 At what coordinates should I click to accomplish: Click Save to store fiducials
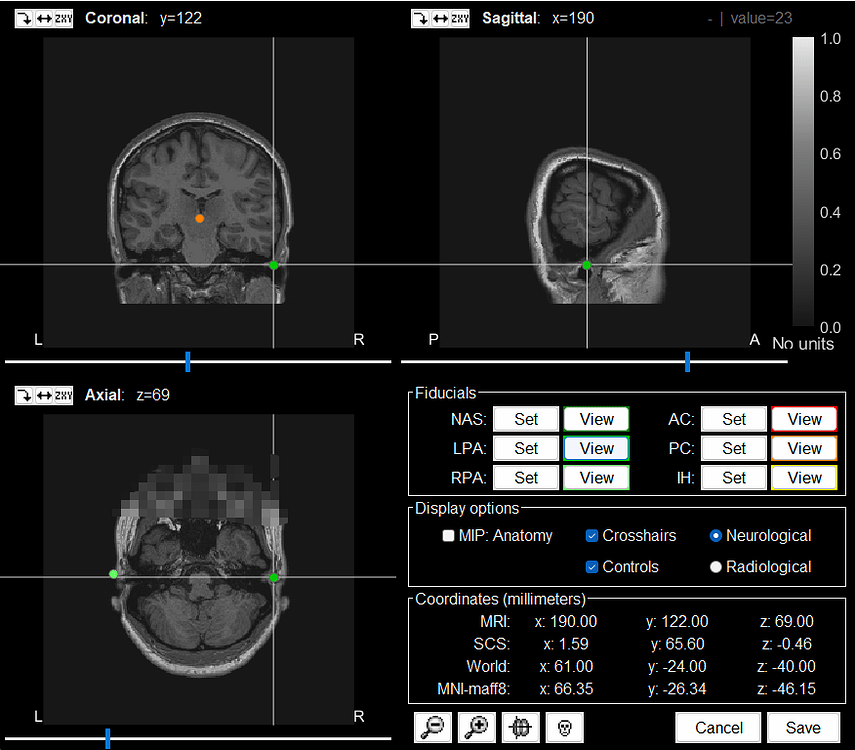pos(803,728)
